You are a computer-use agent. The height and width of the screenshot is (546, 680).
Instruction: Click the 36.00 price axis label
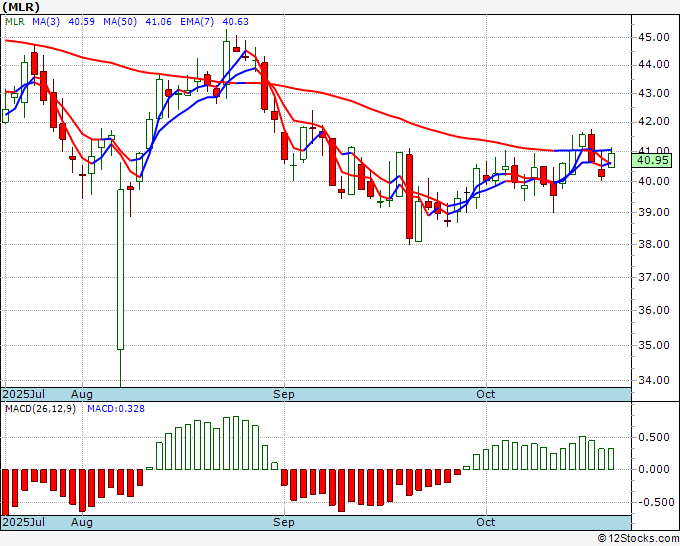click(654, 310)
